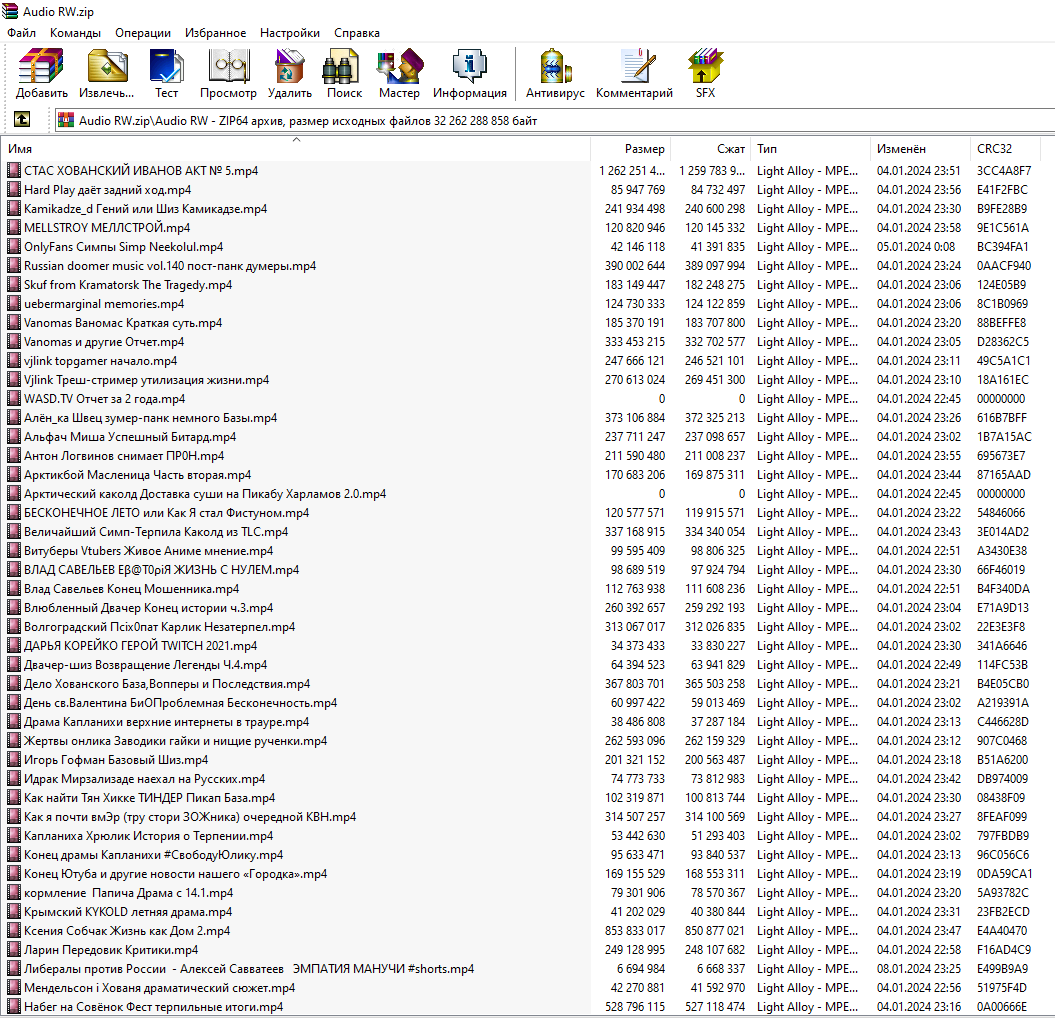1055x1018 pixels.
Task: Open the Команды menu
Action: tap(75, 33)
